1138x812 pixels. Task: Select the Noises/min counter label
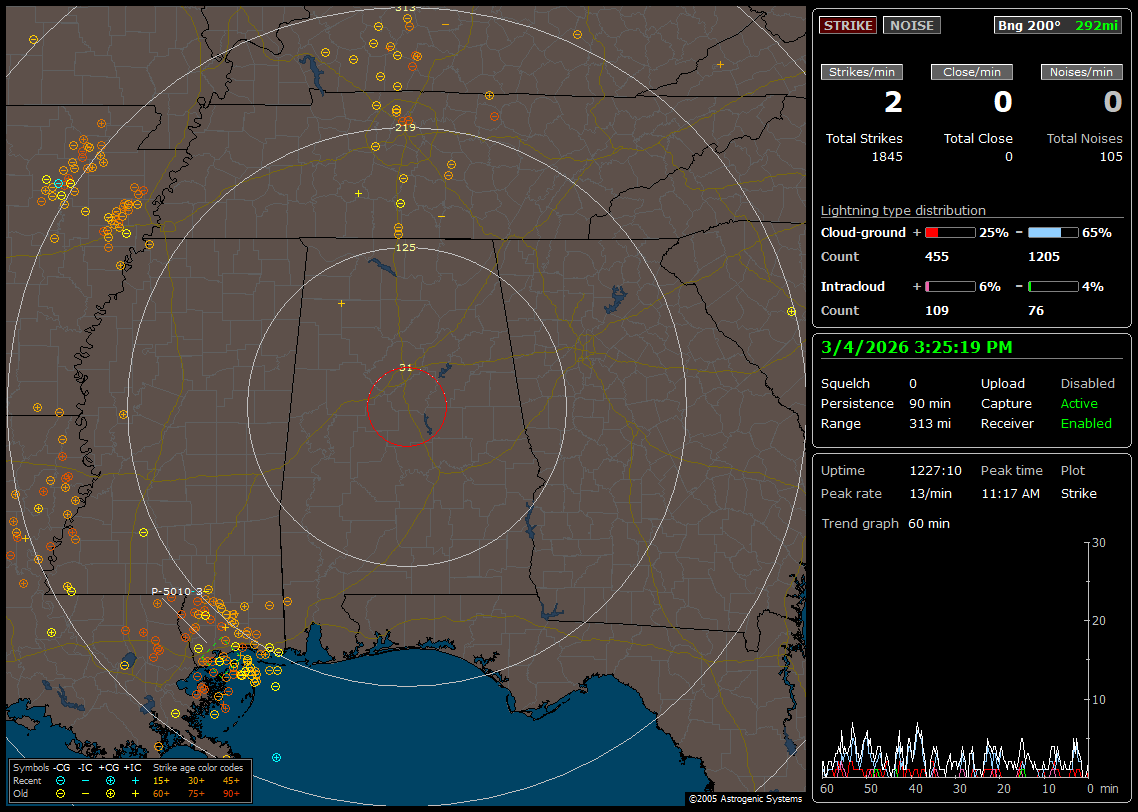1081,72
